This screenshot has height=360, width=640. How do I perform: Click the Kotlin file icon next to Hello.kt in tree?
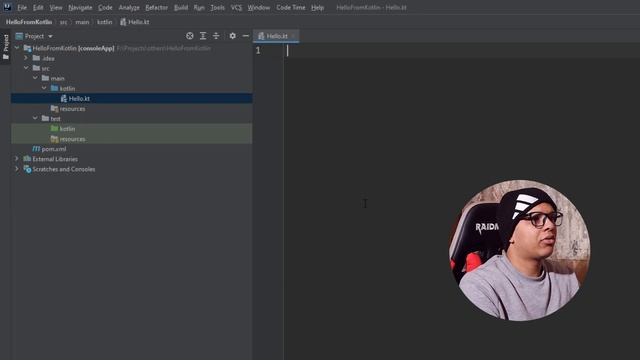(64, 98)
